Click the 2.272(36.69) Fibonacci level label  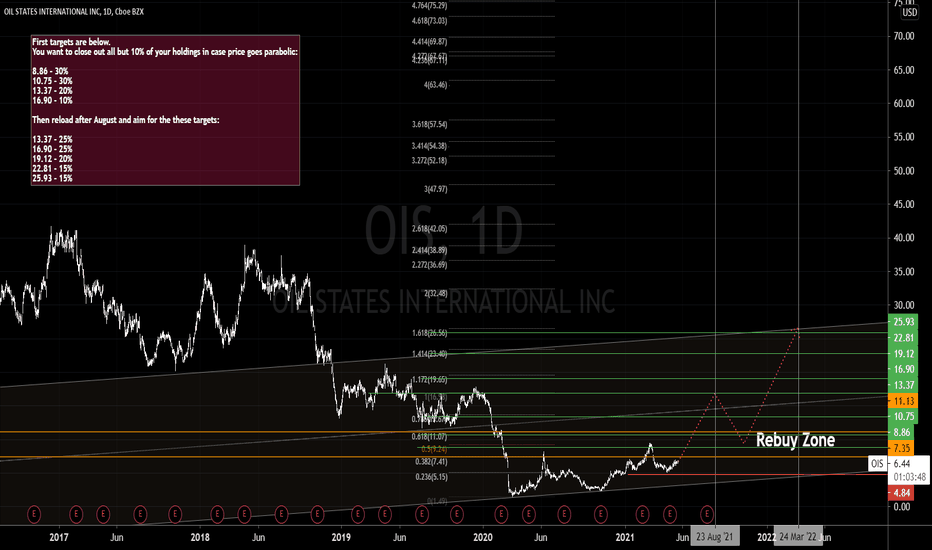[x=429, y=265]
